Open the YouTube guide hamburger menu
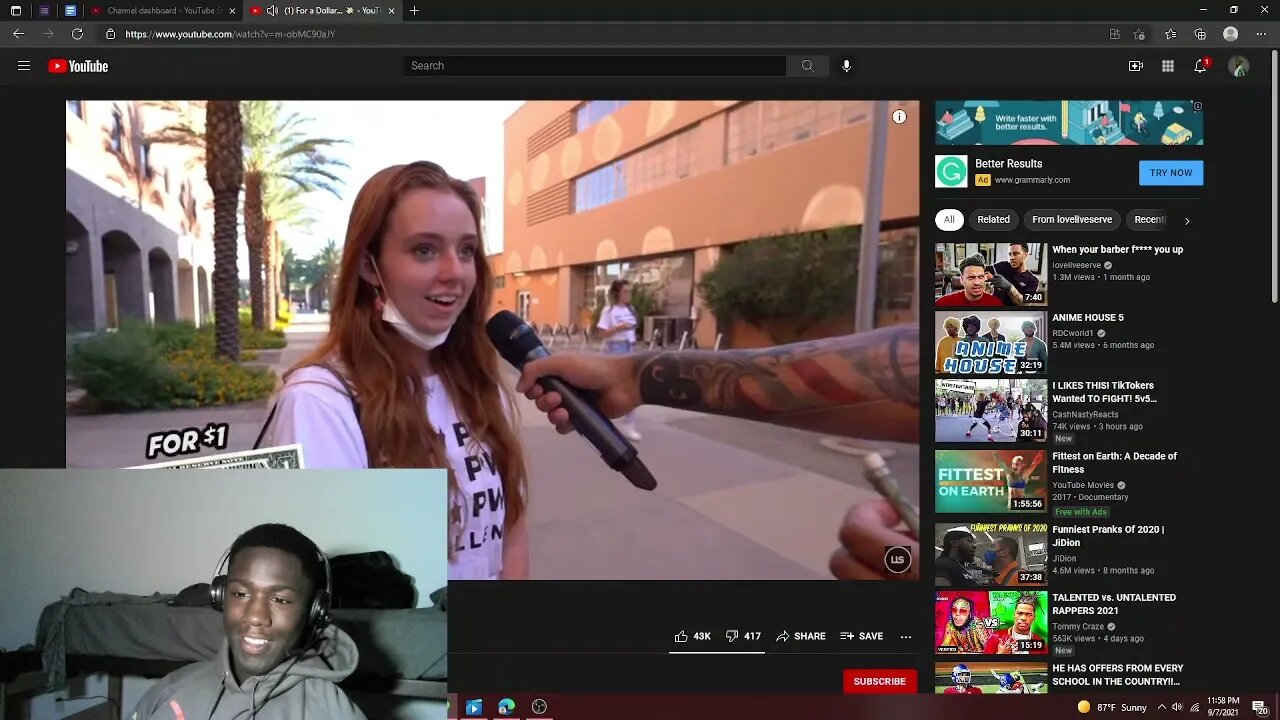This screenshot has height=720, width=1280. click(x=24, y=66)
